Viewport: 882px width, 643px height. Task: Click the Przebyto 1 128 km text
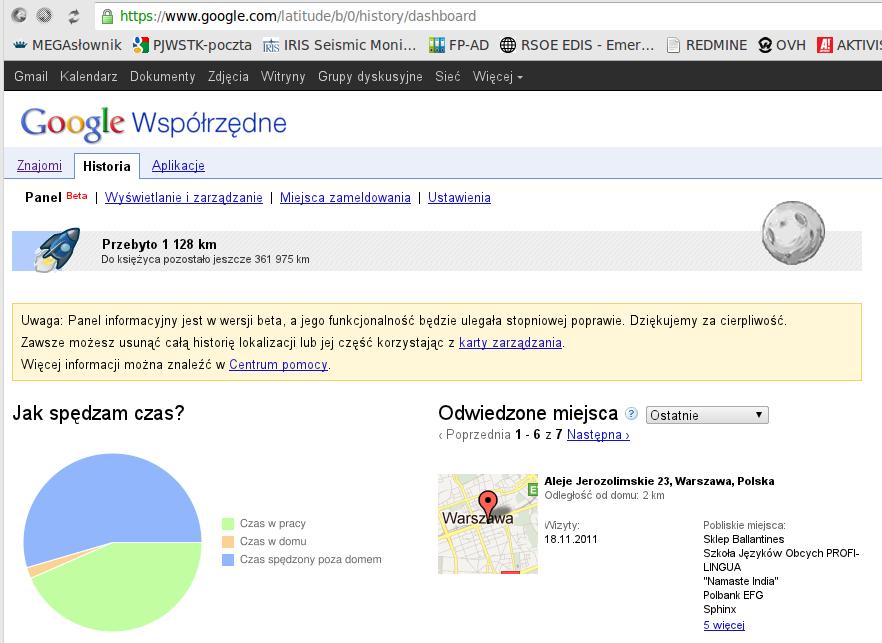159,244
